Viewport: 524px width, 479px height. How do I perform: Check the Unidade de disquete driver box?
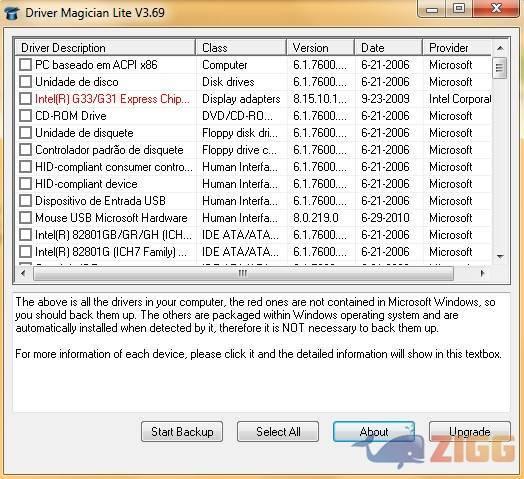coord(25,133)
